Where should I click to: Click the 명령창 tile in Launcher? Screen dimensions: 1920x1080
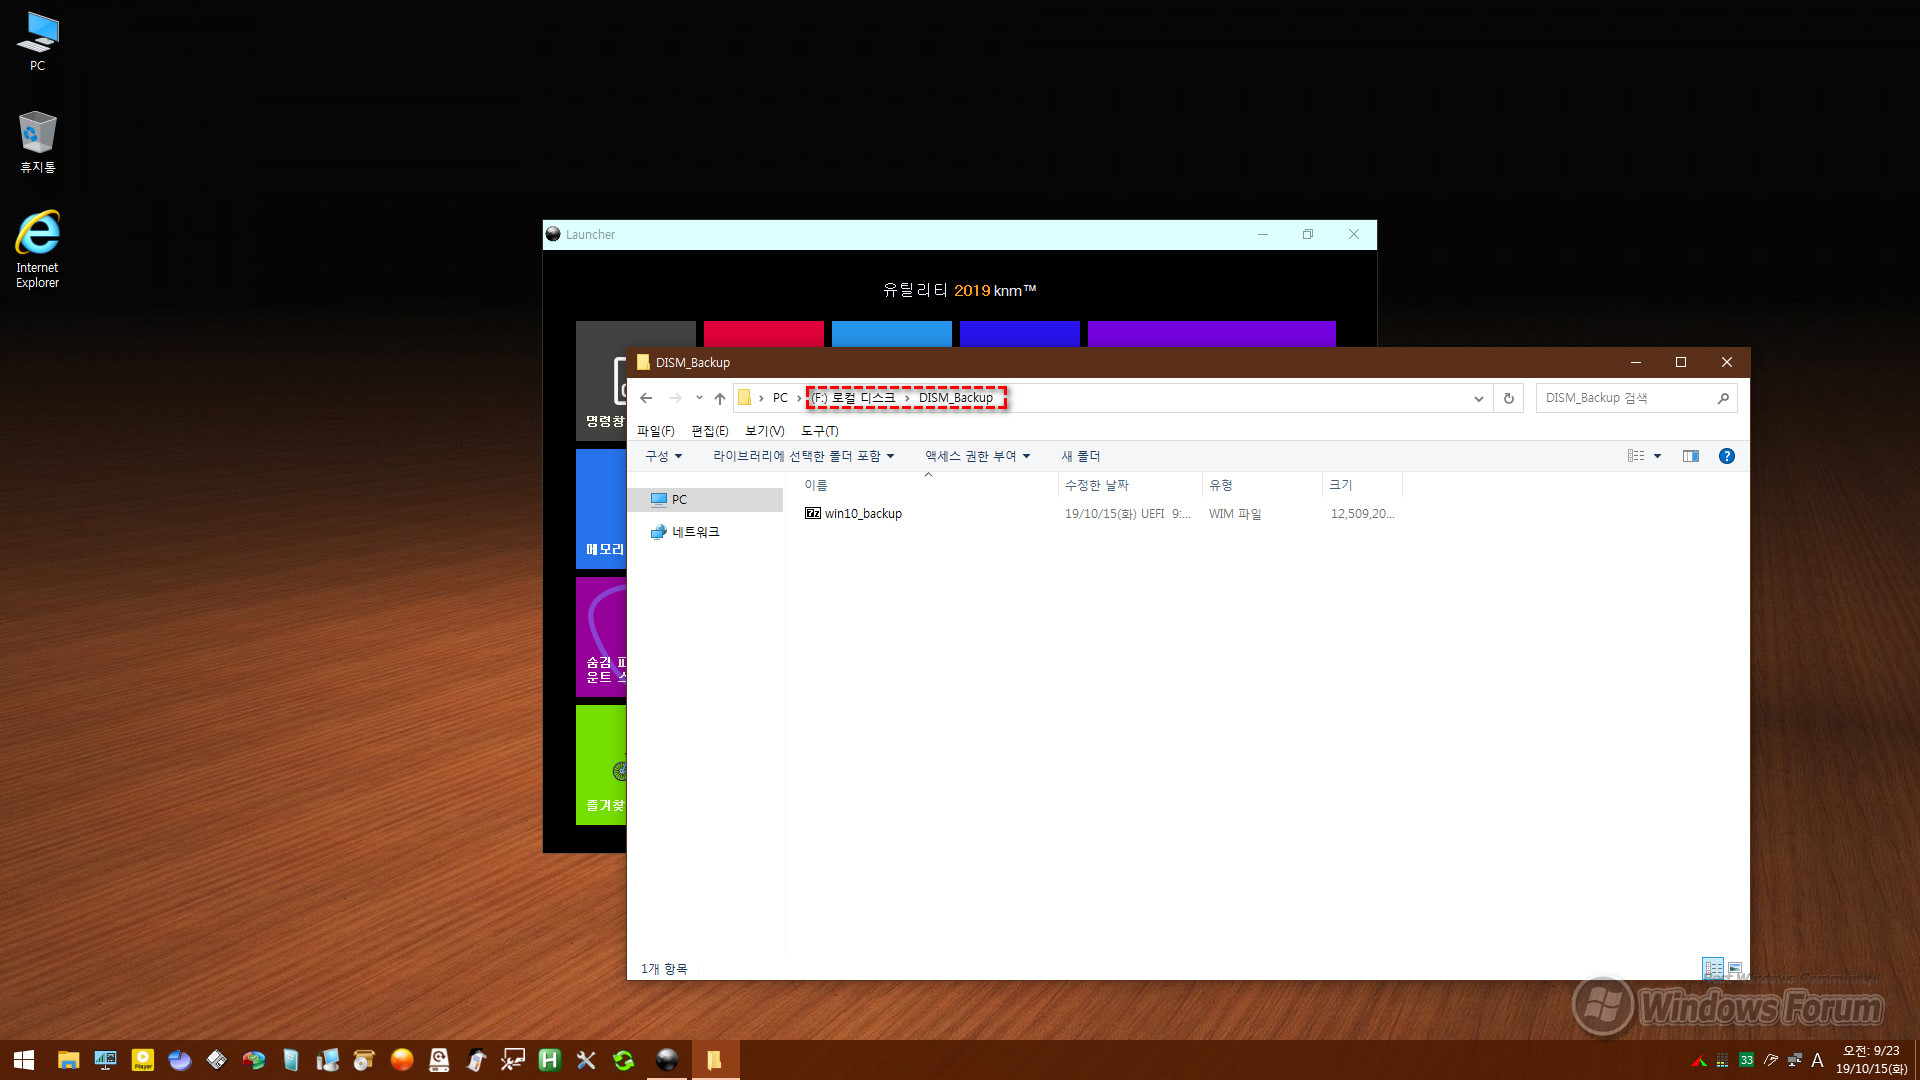(x=602, y=381)
